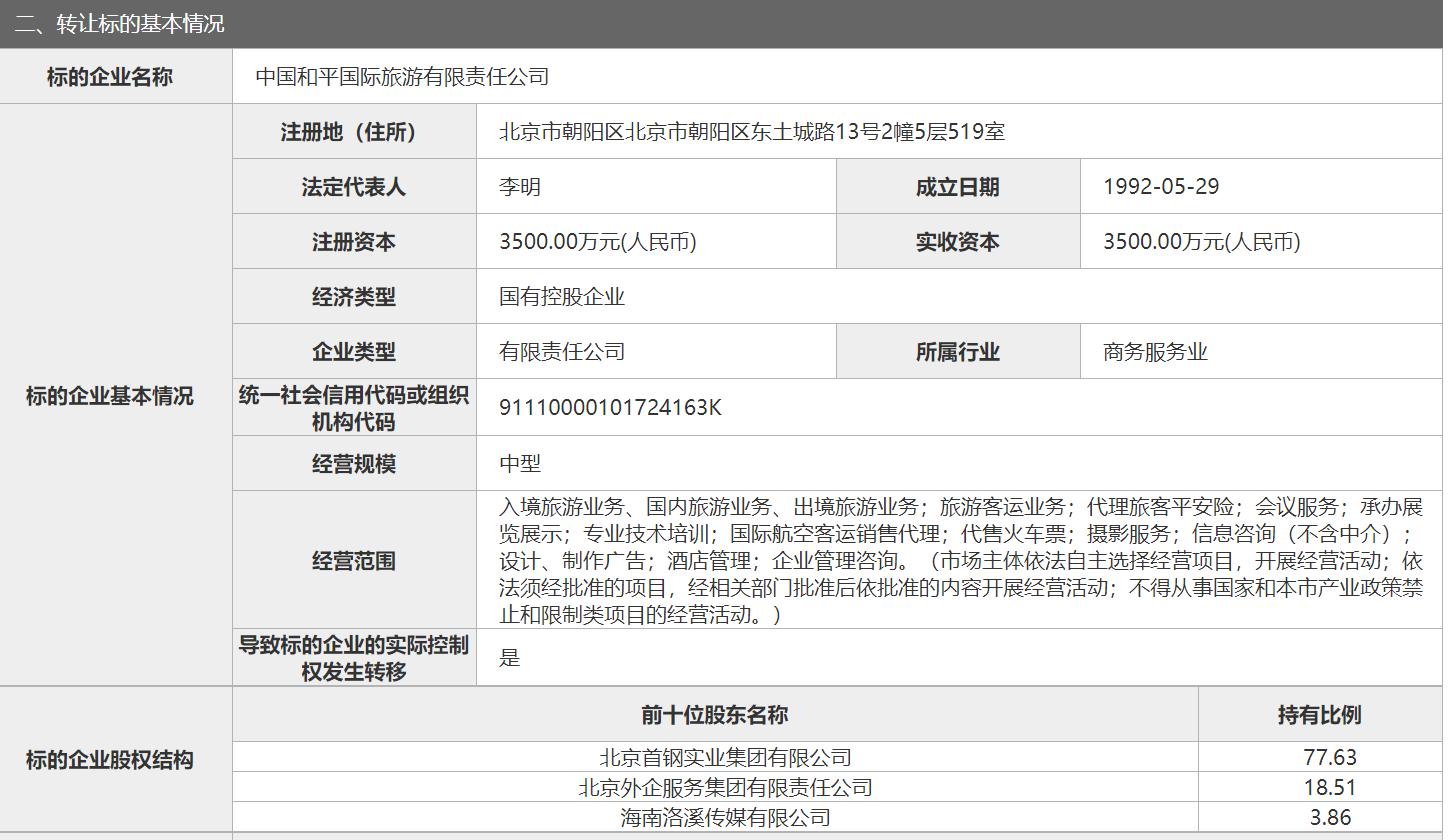
Task: 选择"海南洛溪传媒有限公司"持股比例3.86
Action: 1322,817
